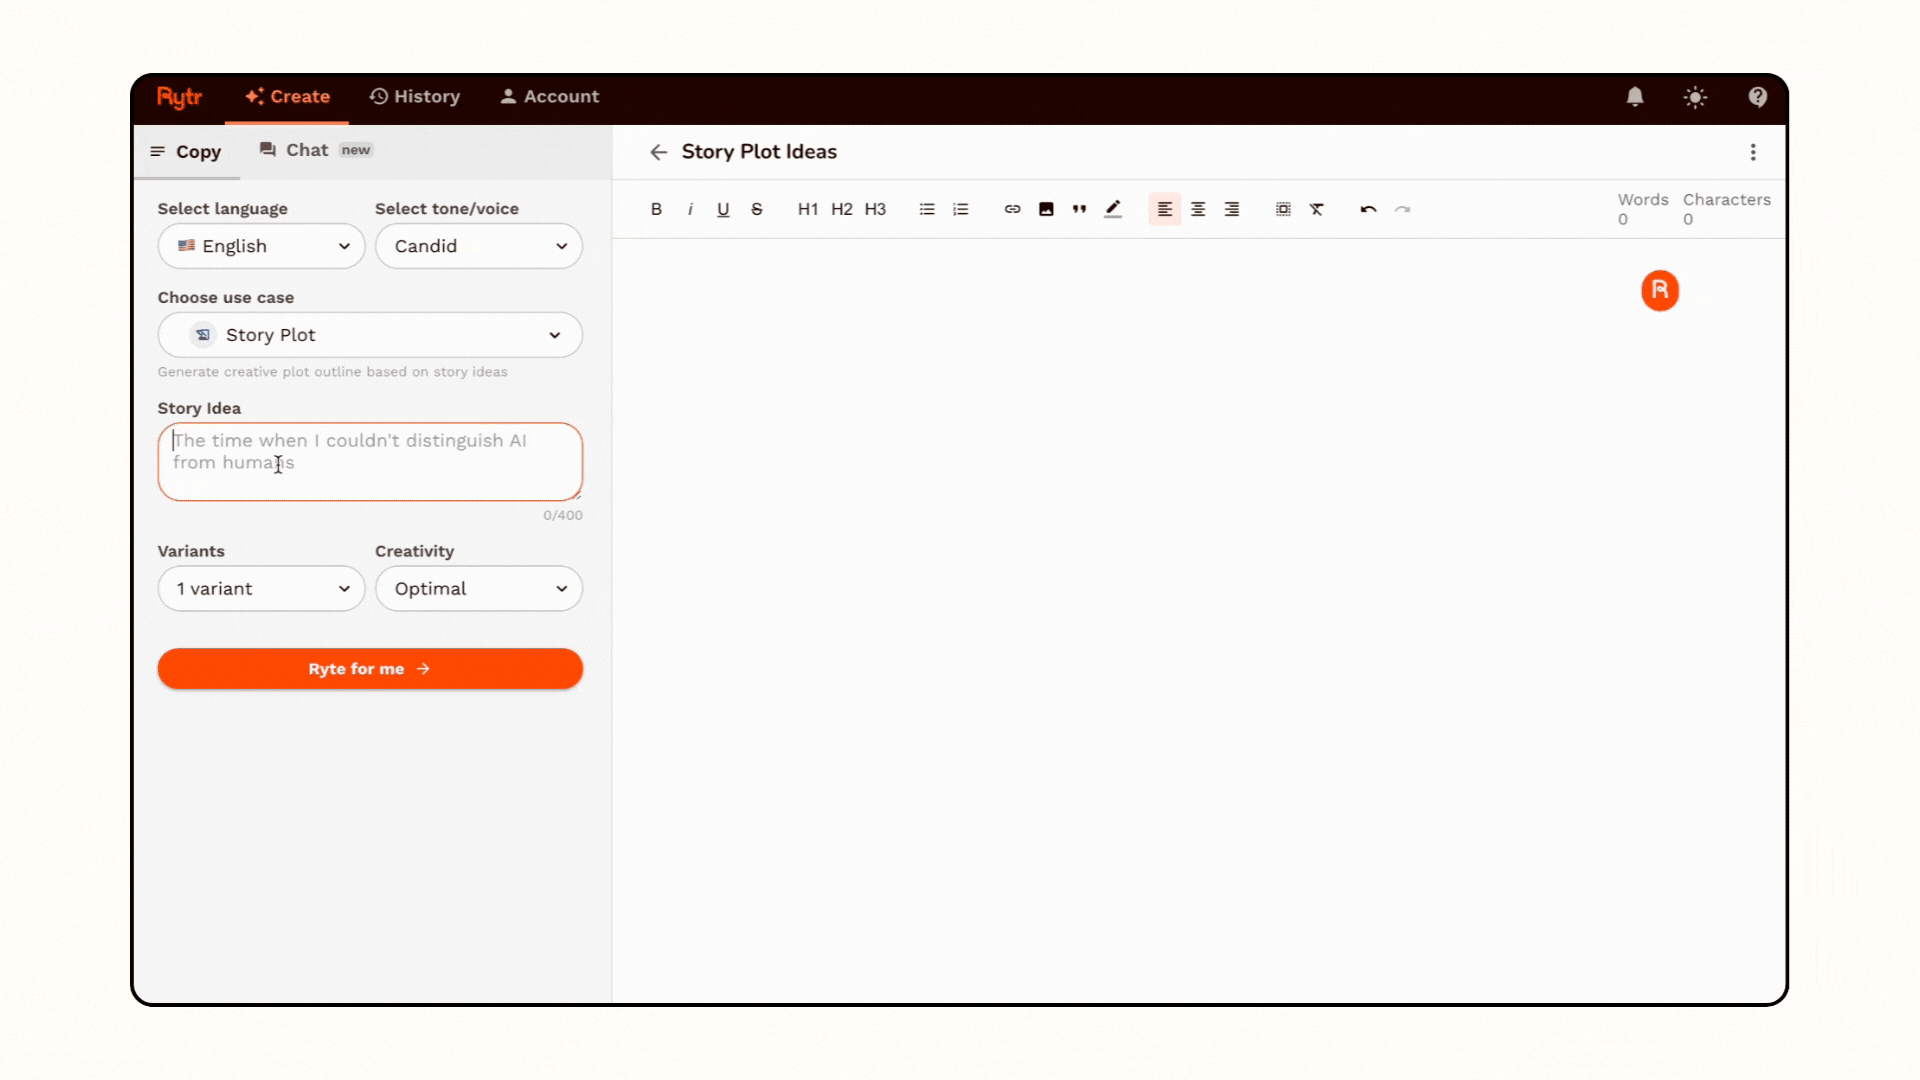Open the Candid tone/voice dropdown
Viewport: 1920px width, 1080px height.
click(478, 246)
